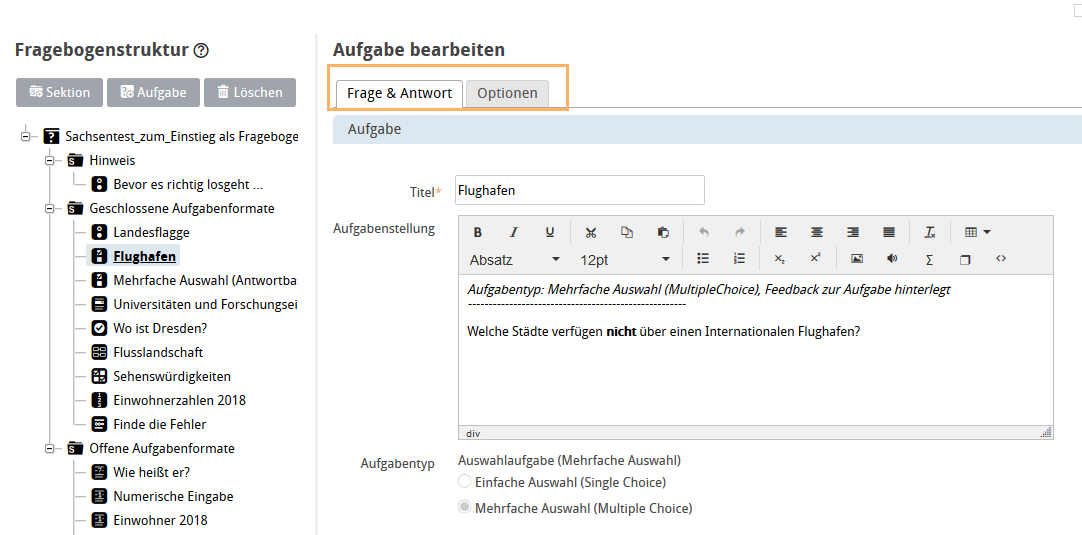Open Einwohnerzahlen 2018 task
This screenshot has width=1082, height=535.
[179, 400]
